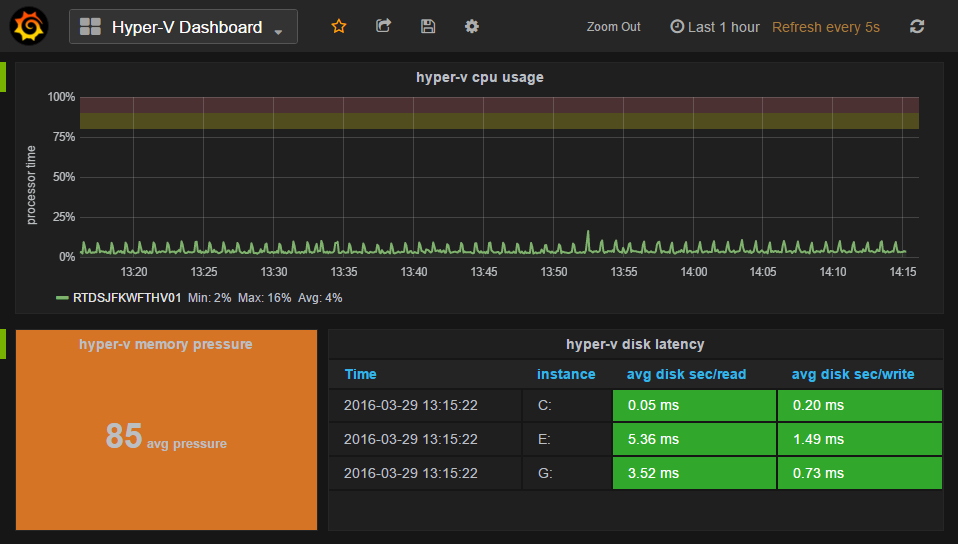Click the refresh dashboard icon

click(917, 27)
